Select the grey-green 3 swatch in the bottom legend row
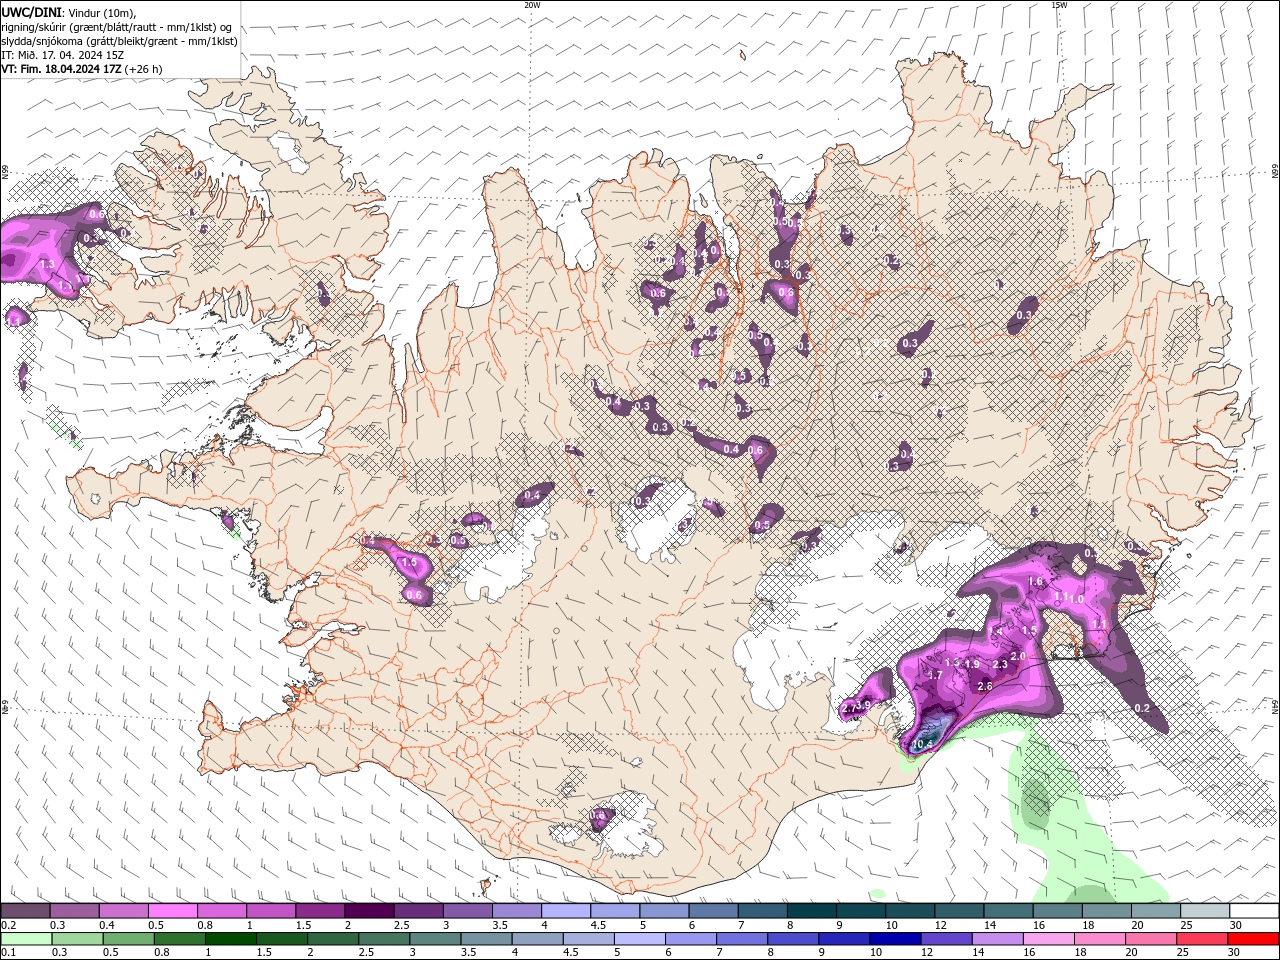The image size is (1280, 960). pos(435,939)
